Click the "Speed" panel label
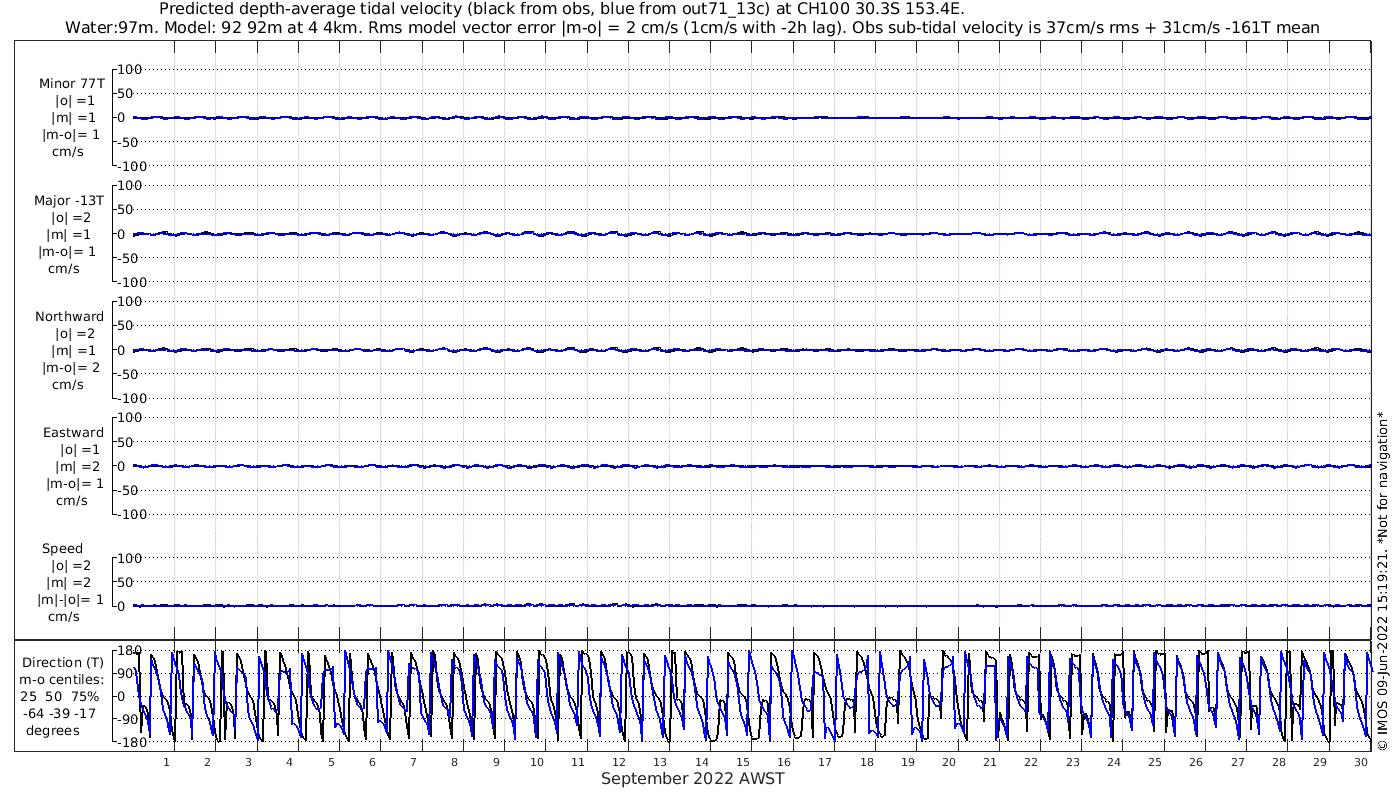The width and height of the screenshot is (1400, 800). point(62,549)
